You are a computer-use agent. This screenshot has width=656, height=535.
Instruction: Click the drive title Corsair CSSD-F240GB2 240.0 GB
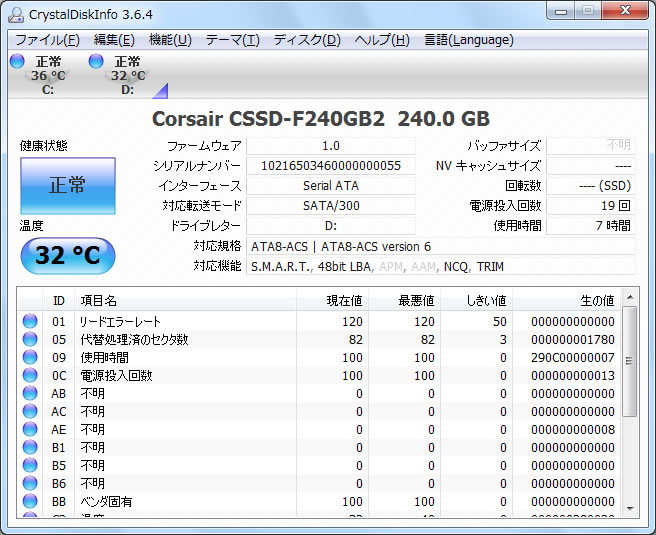(x=320, y=119)
